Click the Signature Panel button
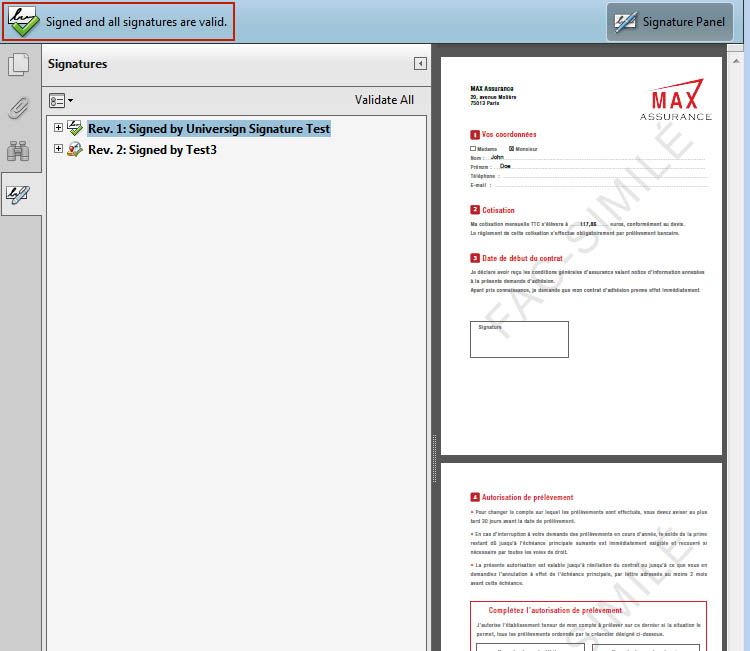The width and height of the screenshot is (750, 651). point(669,22)
